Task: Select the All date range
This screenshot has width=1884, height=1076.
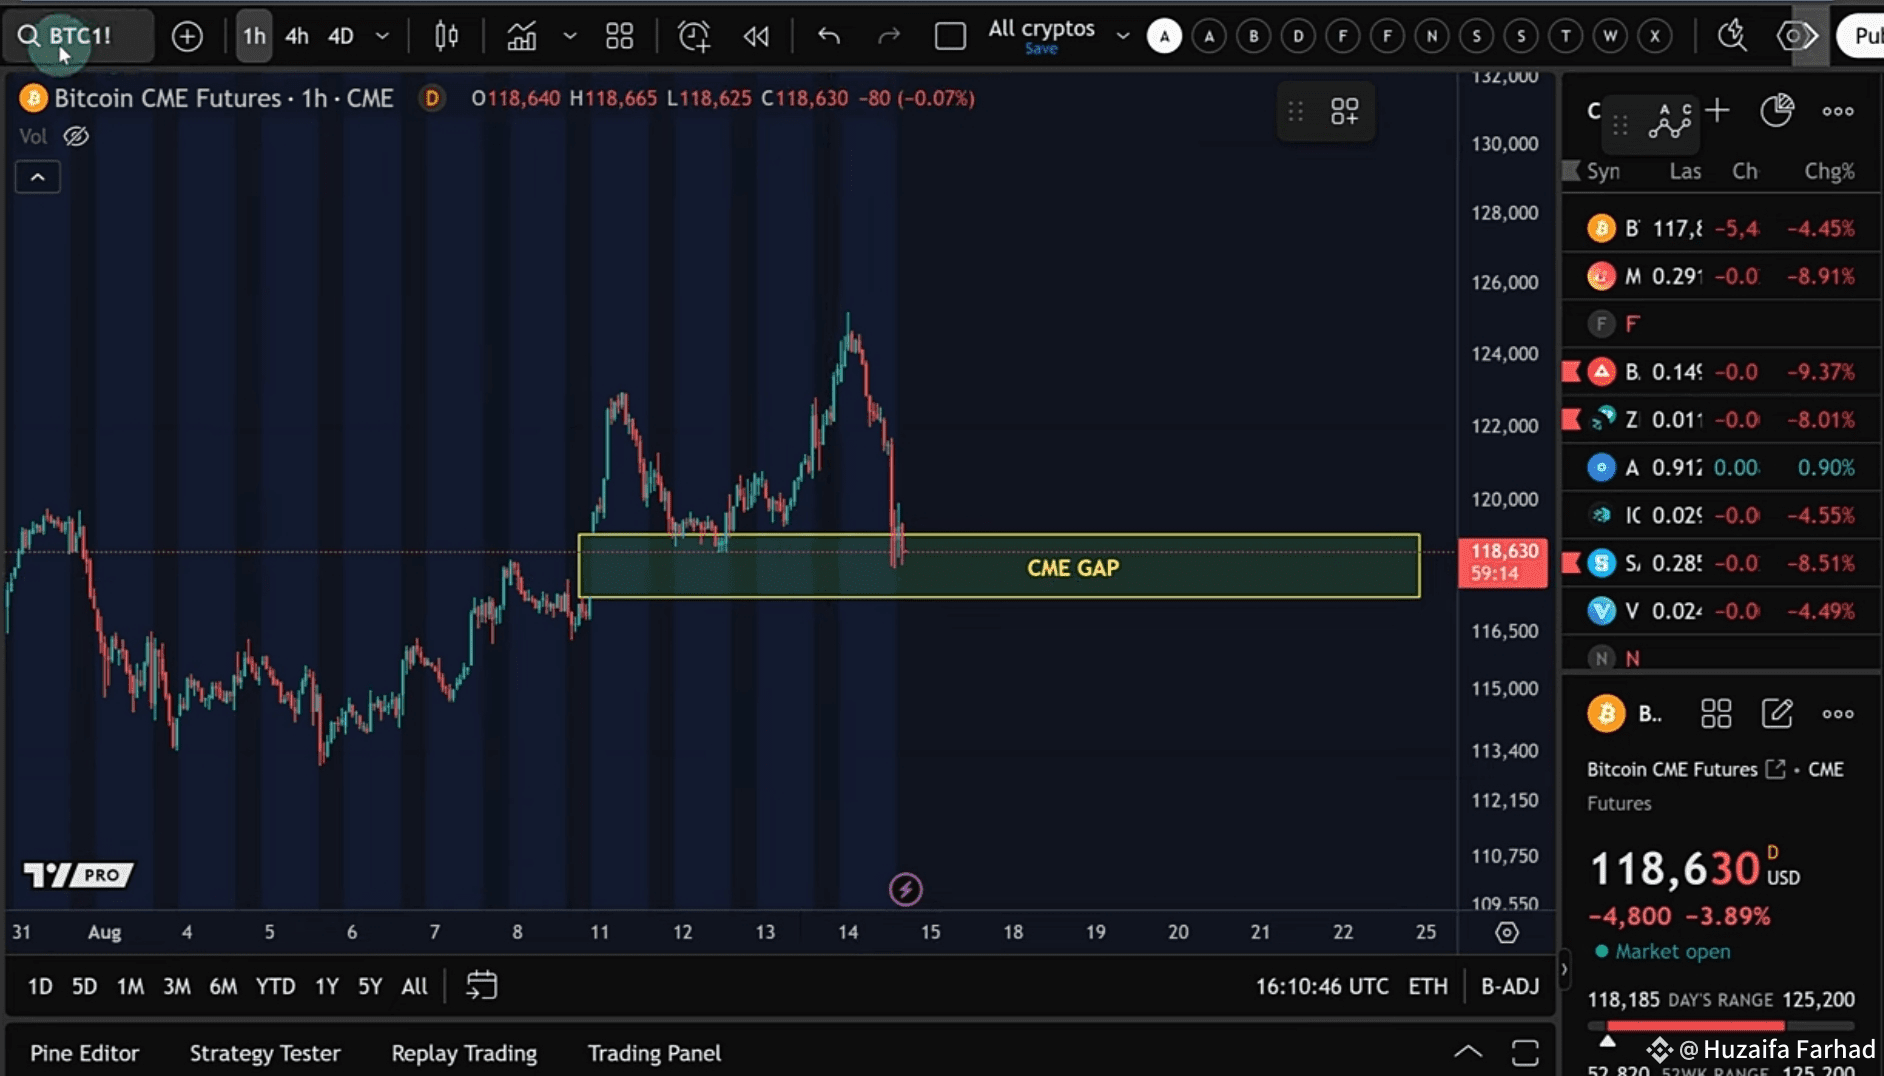Action: pos(414,987)
